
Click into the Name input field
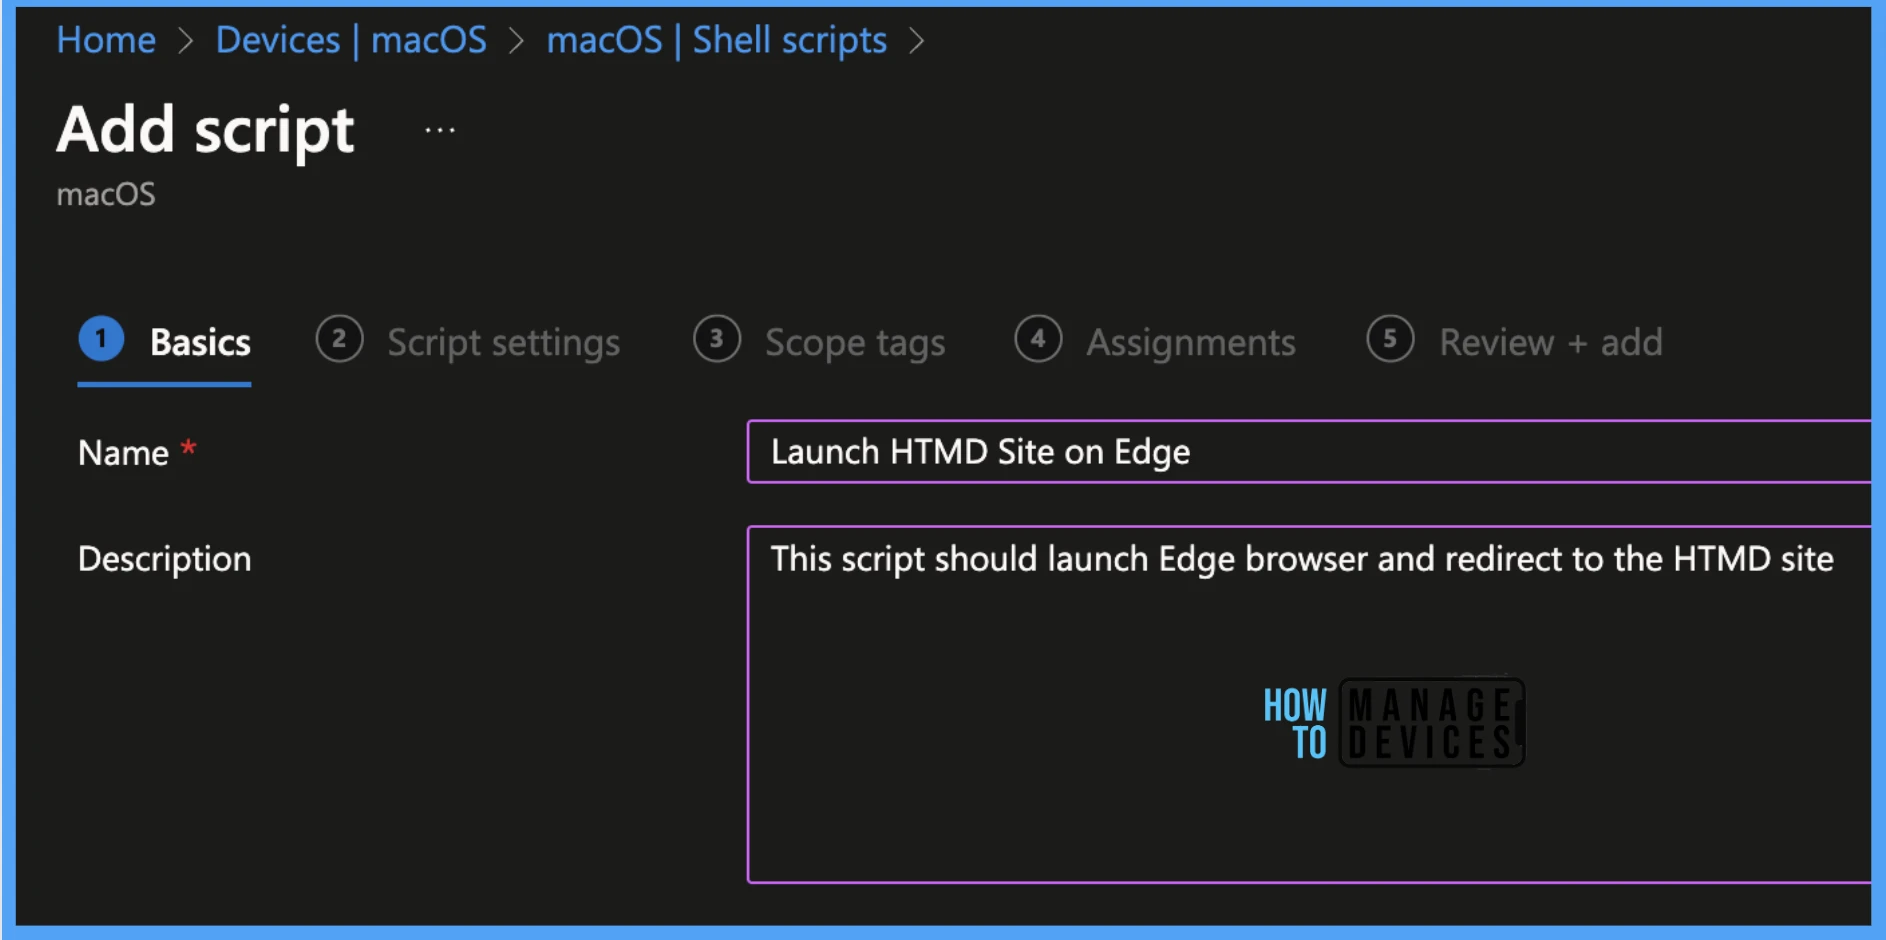click(x=1309, y=452)
